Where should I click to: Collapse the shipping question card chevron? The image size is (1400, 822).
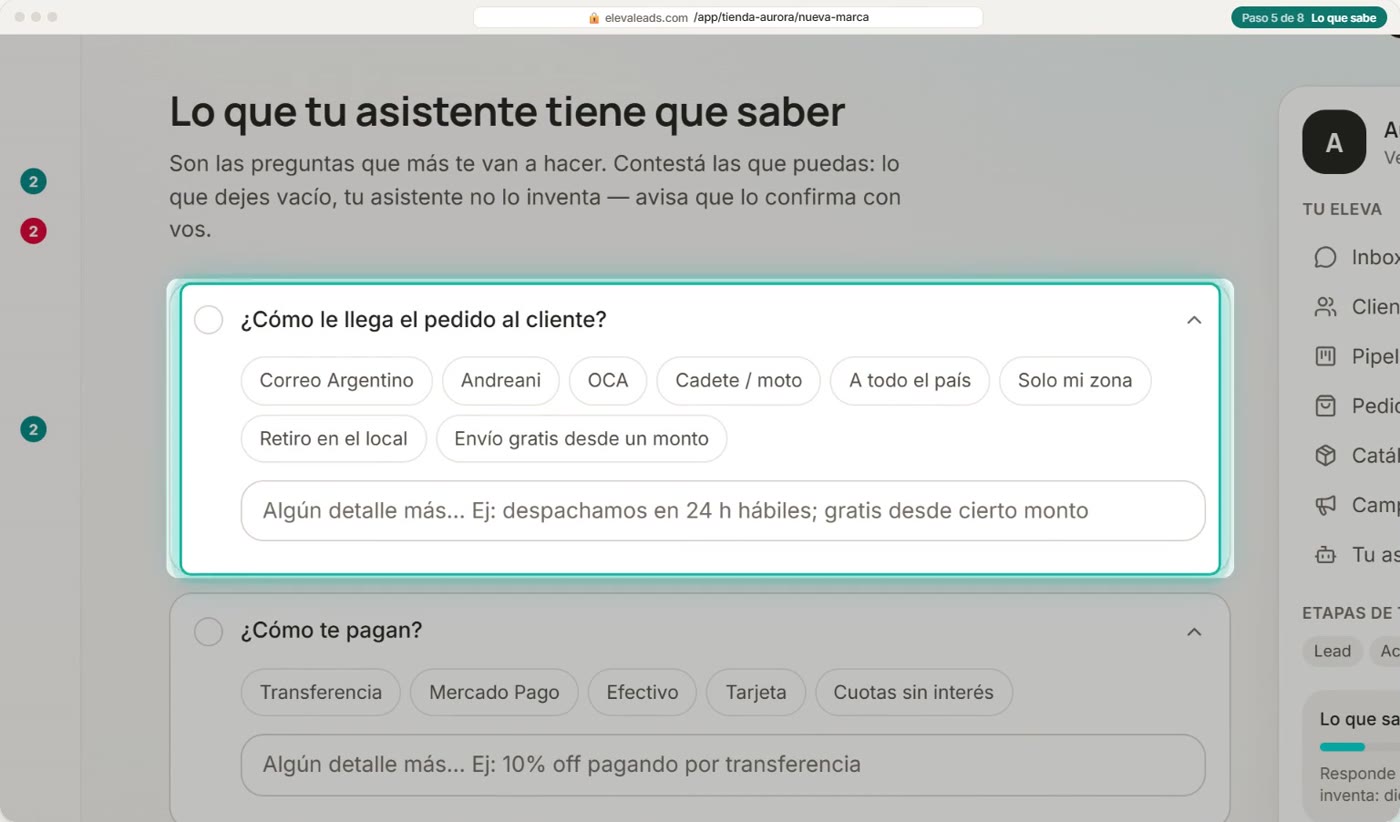(1194, 320)
